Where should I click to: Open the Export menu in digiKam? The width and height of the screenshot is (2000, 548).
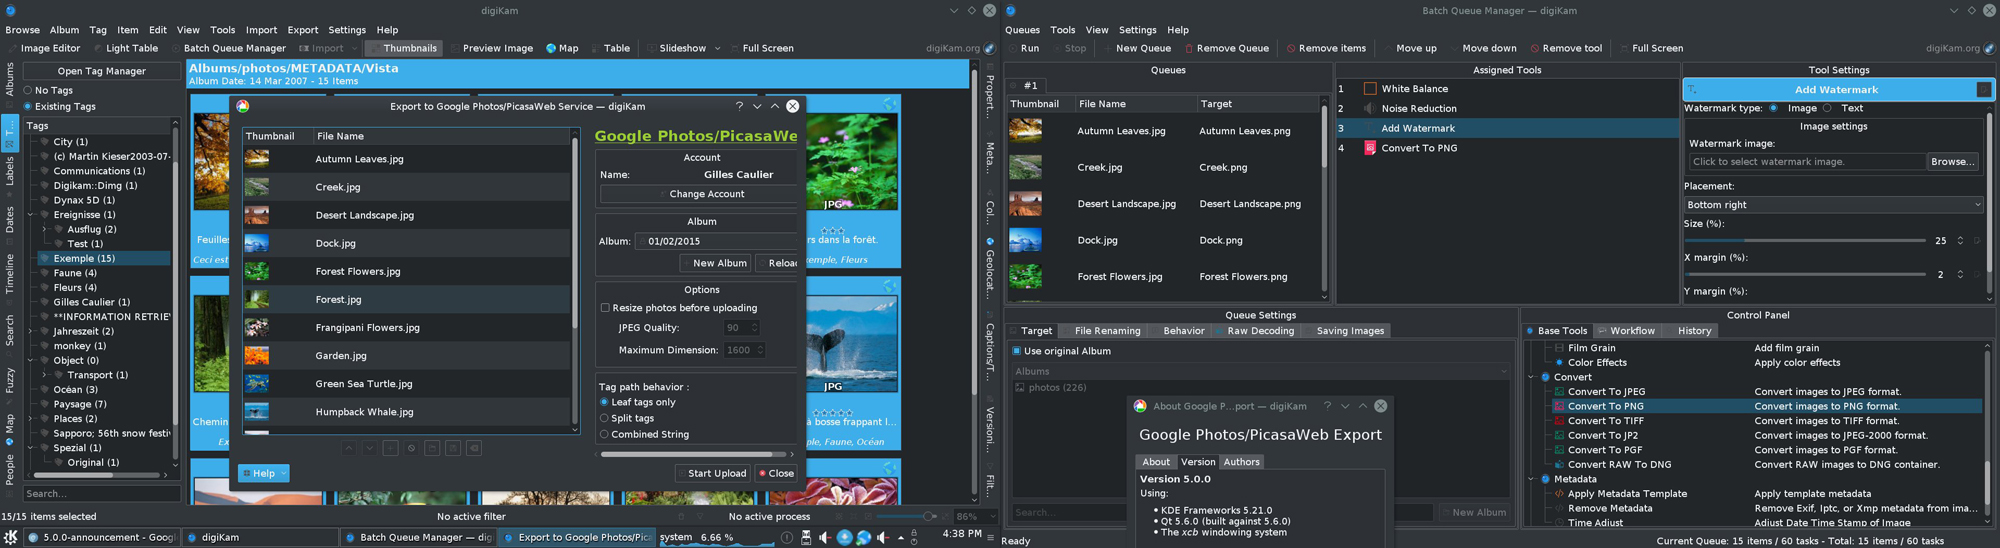pyautogui.click(x=303, y=30)
